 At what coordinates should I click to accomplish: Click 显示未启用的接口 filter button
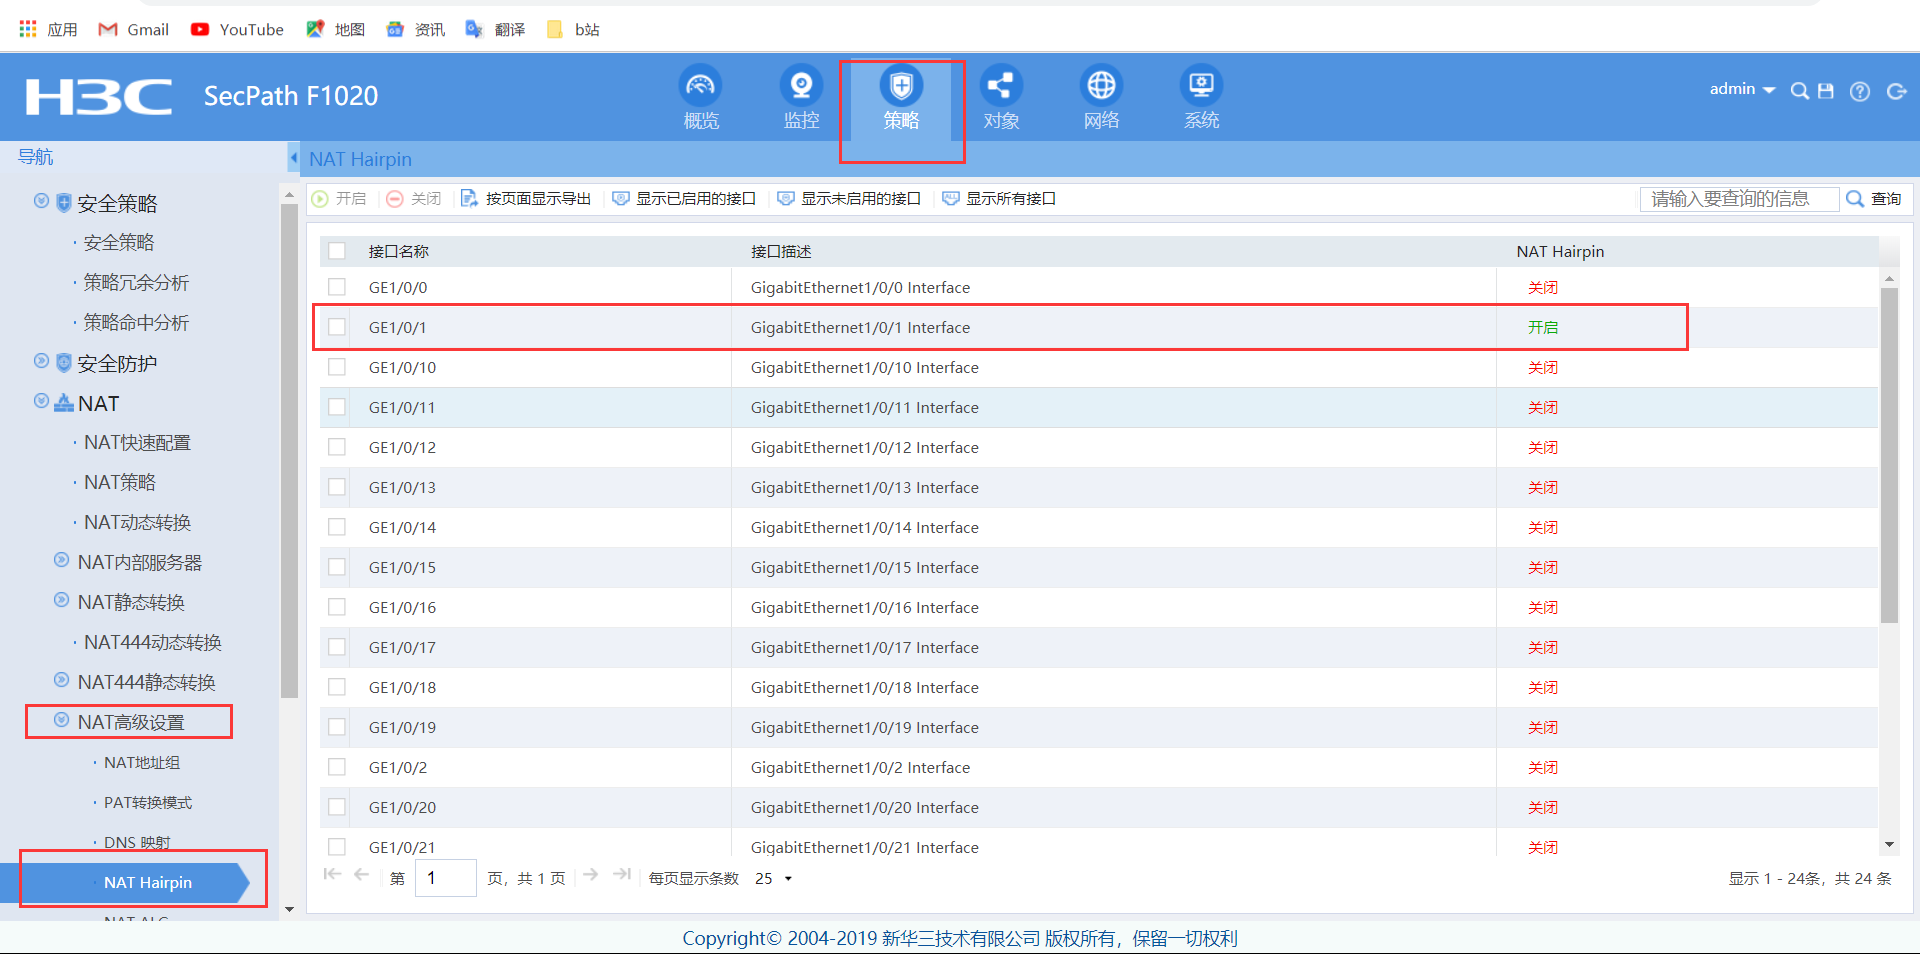[849, 199]
